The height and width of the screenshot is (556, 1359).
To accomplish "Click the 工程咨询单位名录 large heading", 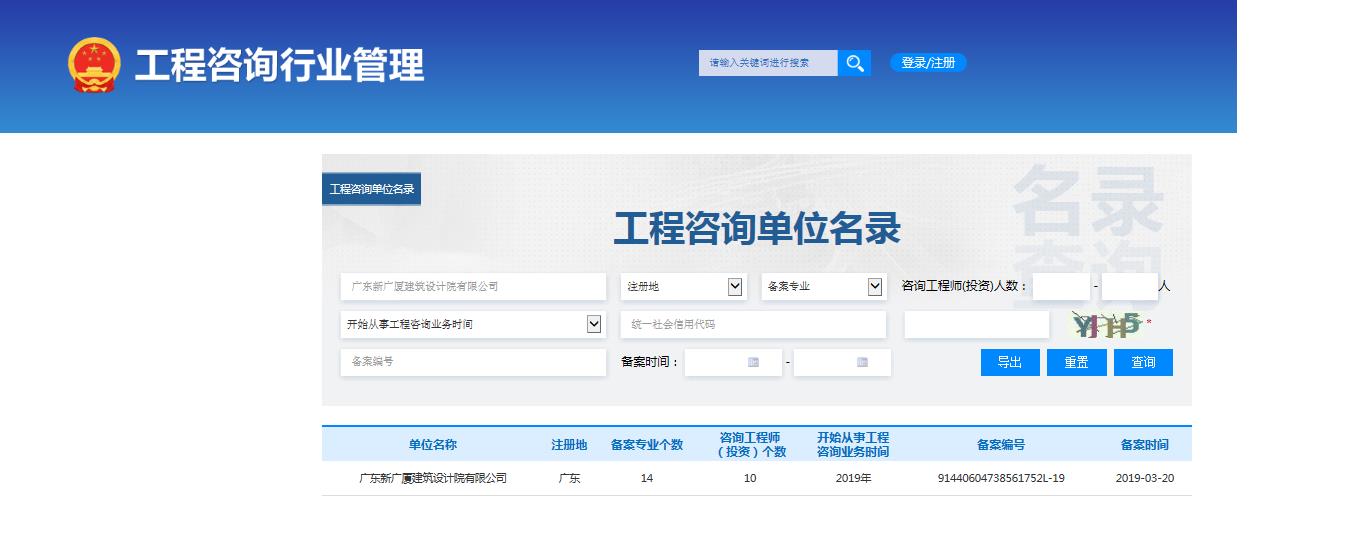I will [x=757, y=229].
